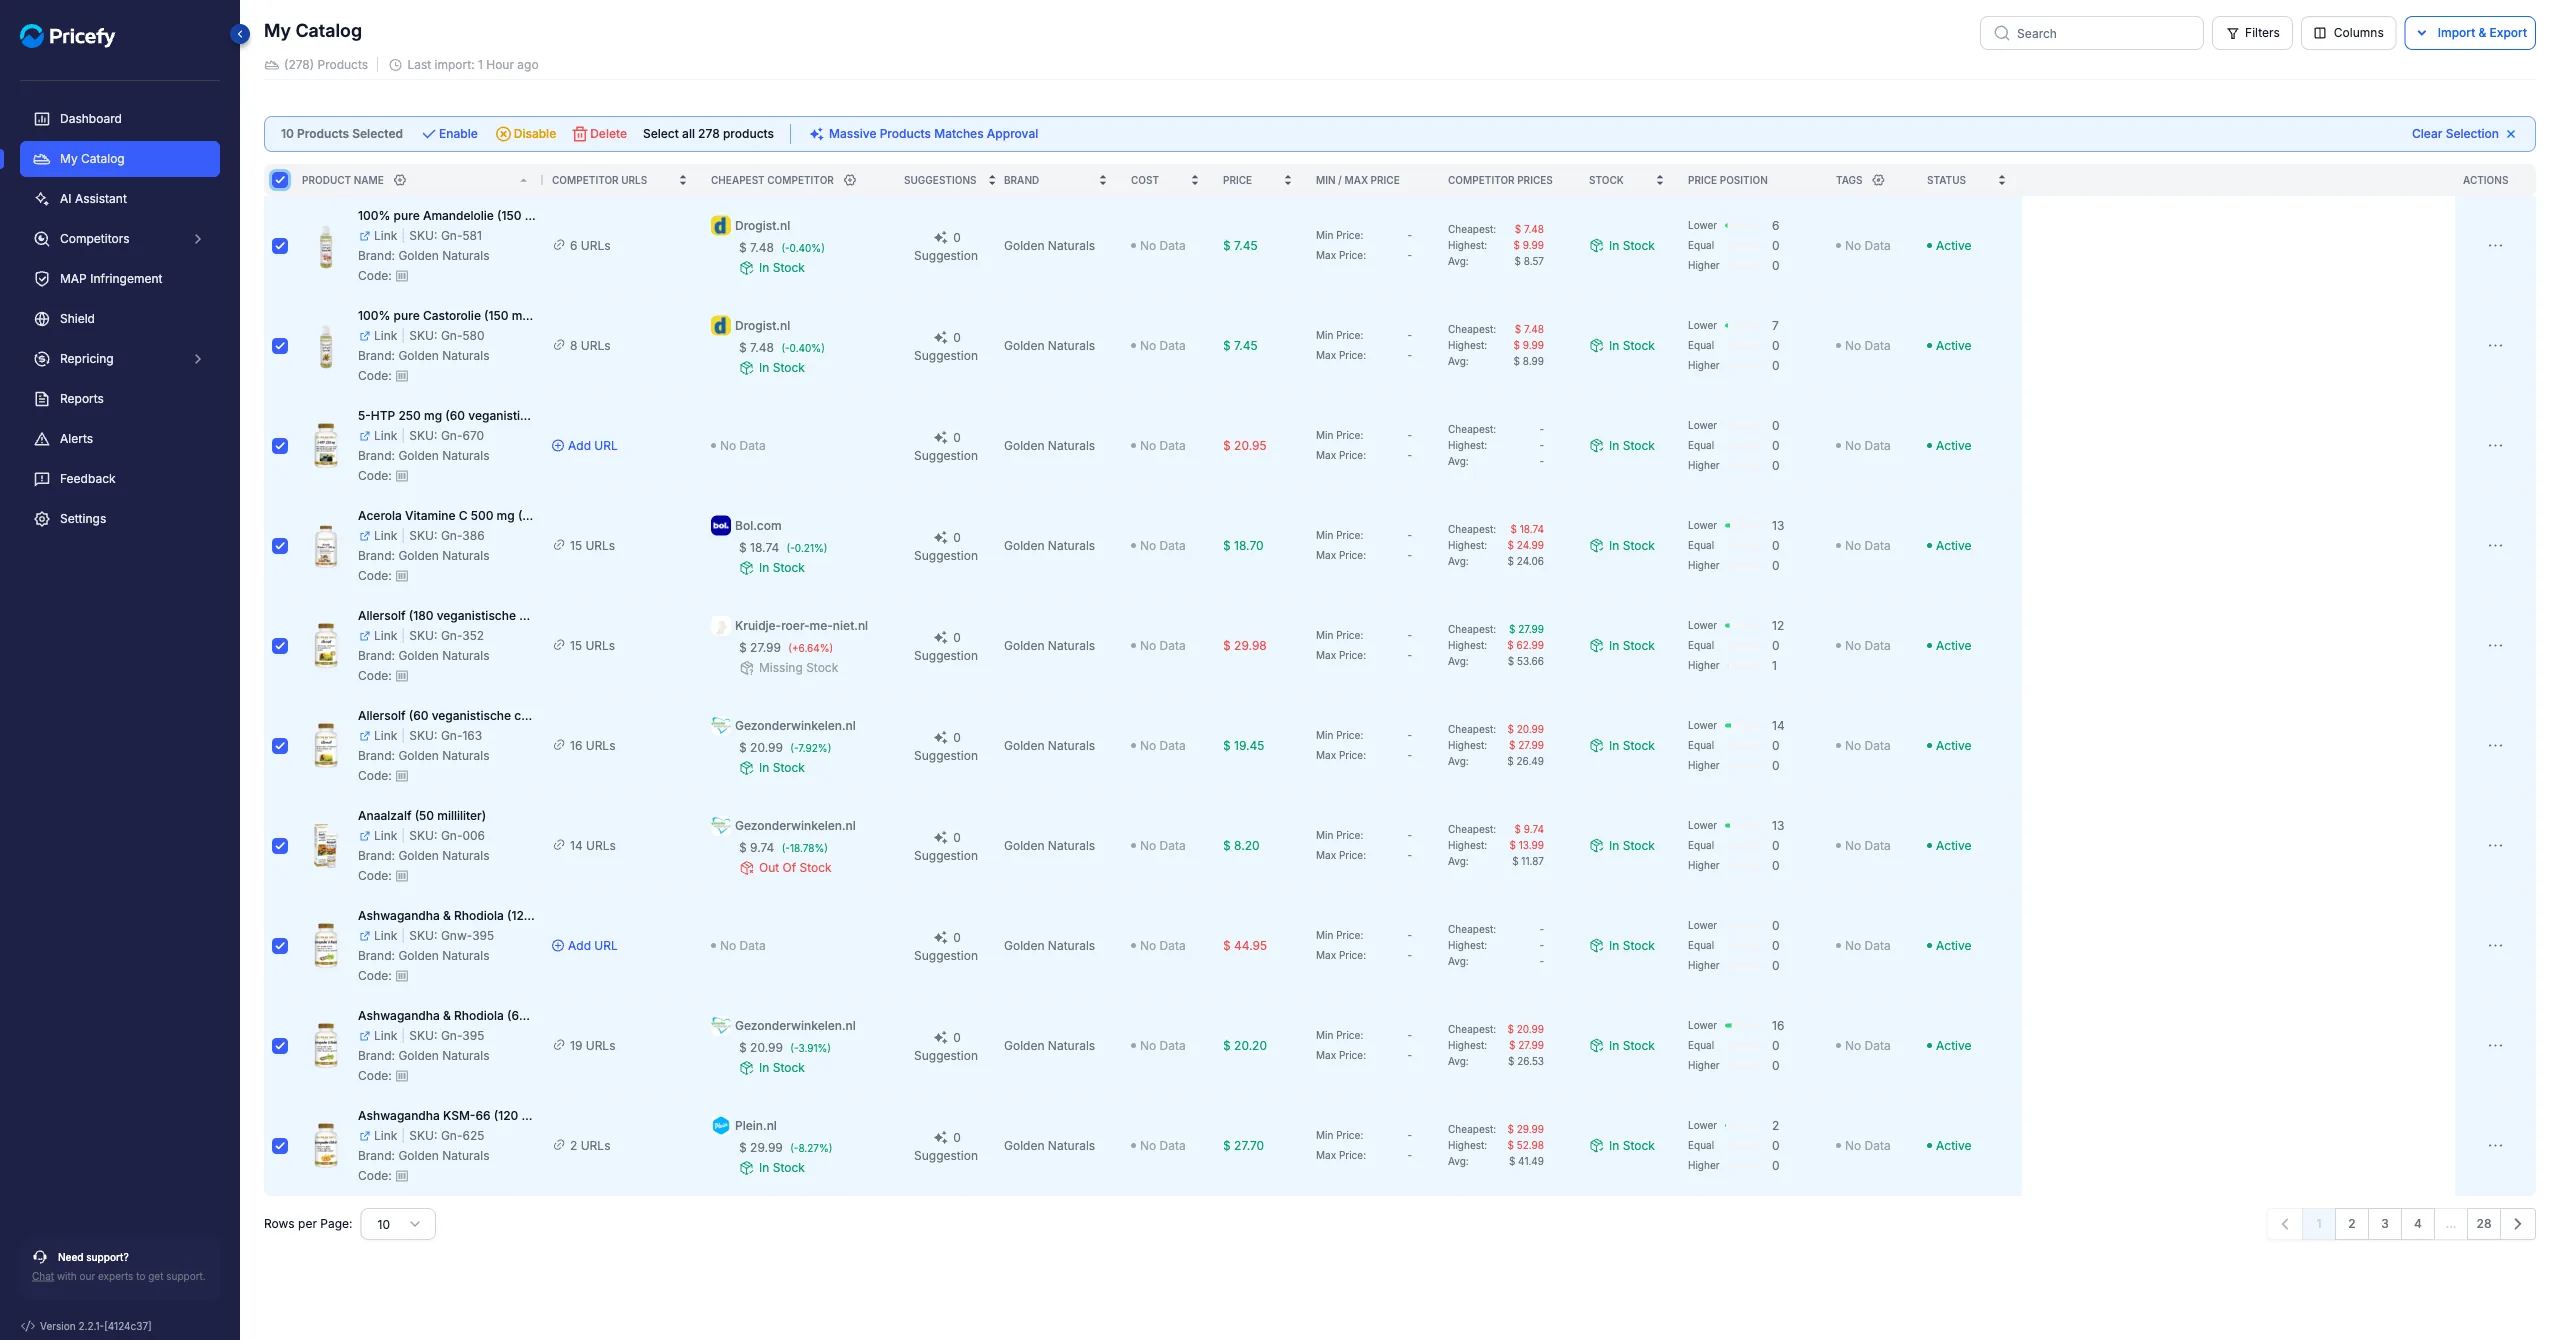Open actions menu for Acerola Vitamine C row
This screenshot has width=2560, height=1340.
(2495, 546)
